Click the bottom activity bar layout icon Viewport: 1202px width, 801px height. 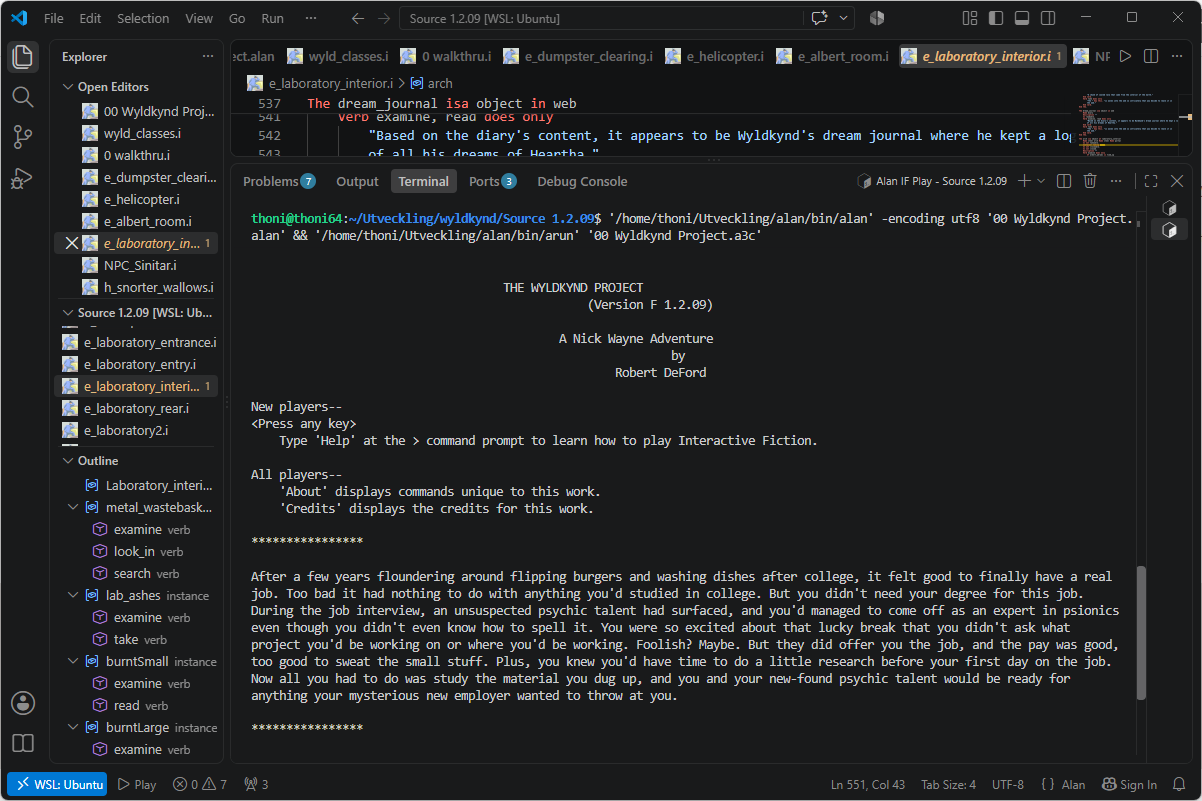(x=22, y=743)
